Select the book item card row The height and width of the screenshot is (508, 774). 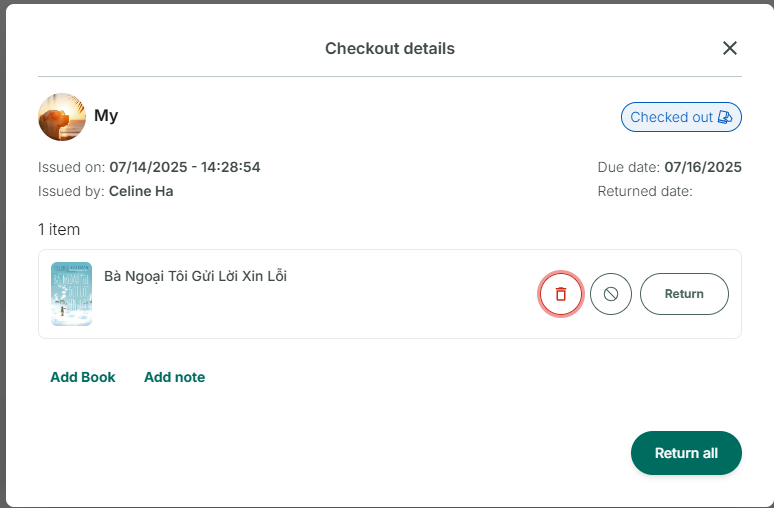390,294
